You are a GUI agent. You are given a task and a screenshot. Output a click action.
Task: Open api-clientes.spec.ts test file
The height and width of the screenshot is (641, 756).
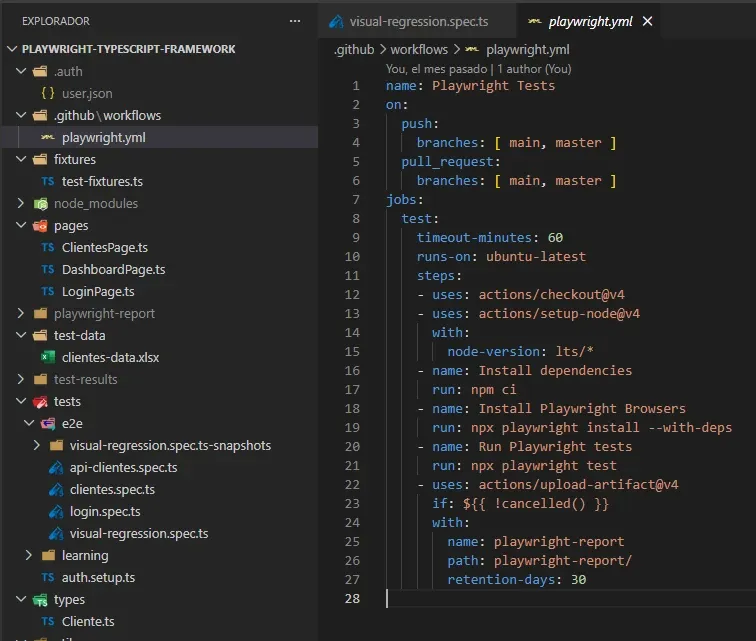(123, 467)
